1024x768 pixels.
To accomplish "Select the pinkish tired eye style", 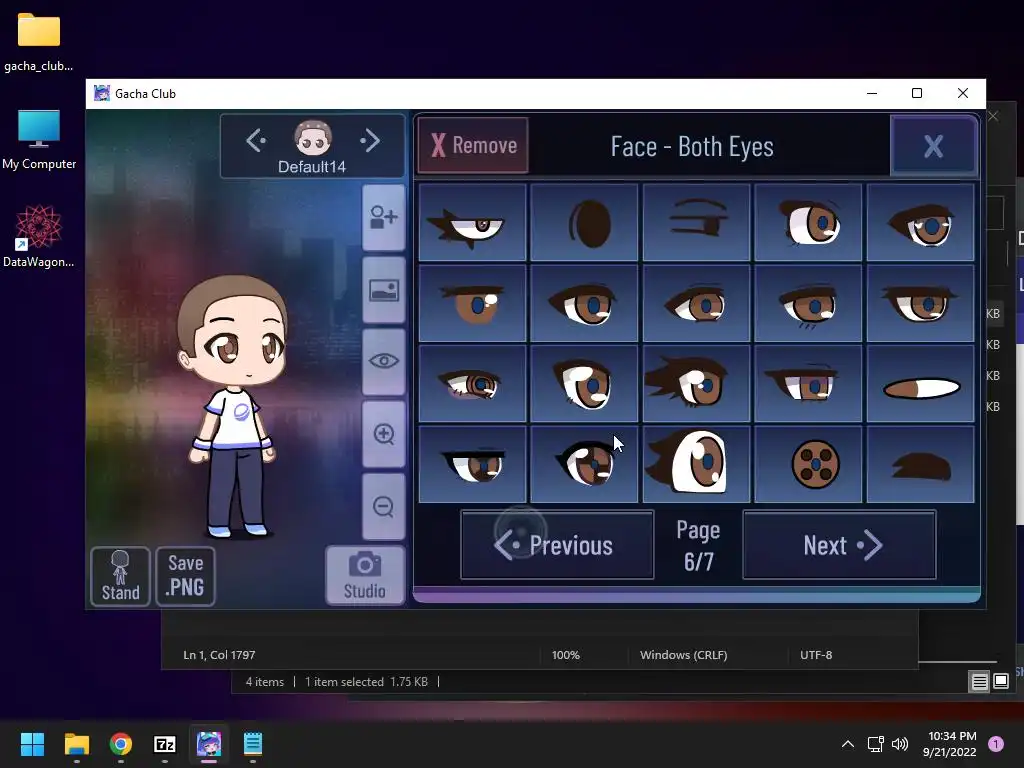I will point(472,384).
